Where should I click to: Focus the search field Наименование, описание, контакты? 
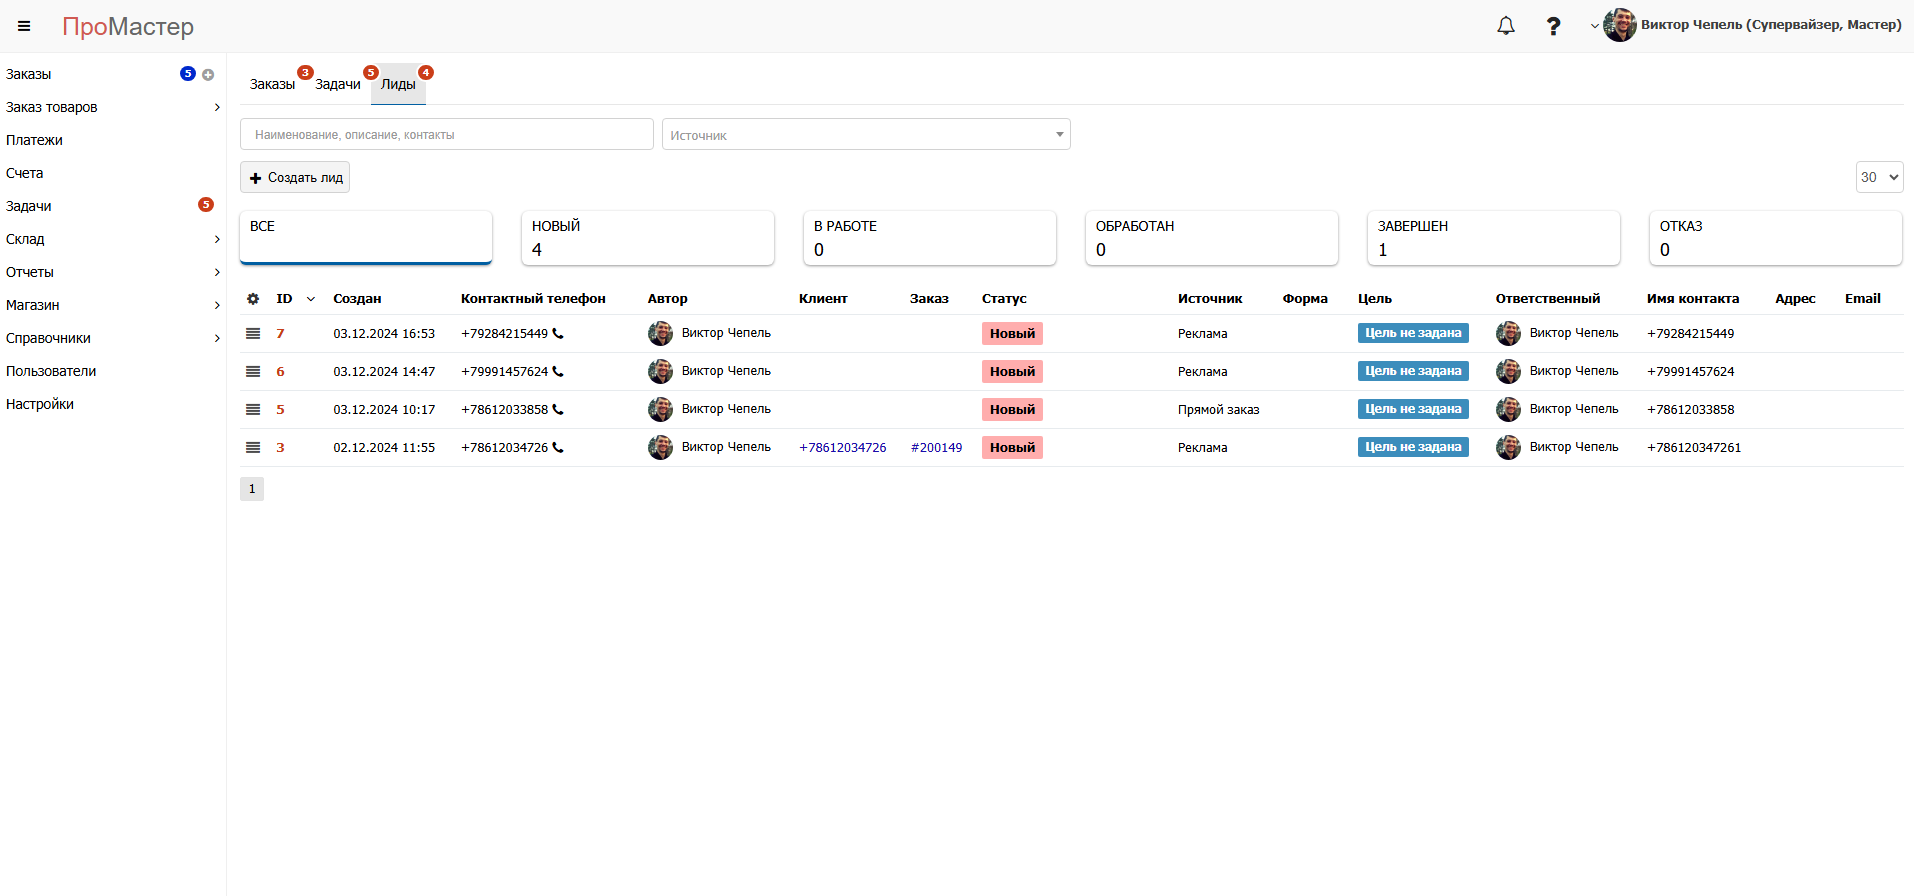click(447, 134)
